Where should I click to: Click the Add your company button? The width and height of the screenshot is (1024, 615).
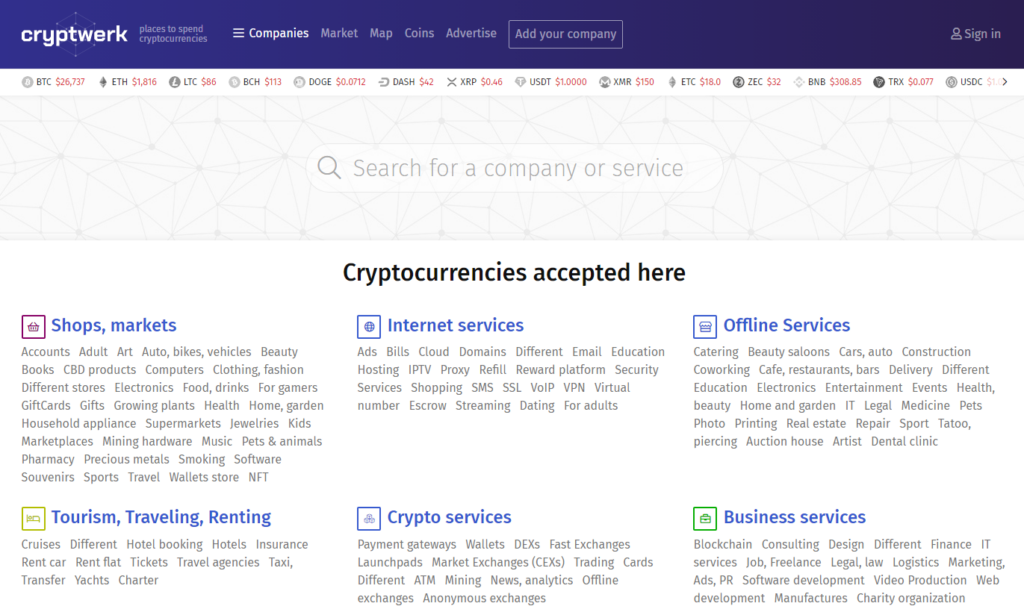pos(566,34)
